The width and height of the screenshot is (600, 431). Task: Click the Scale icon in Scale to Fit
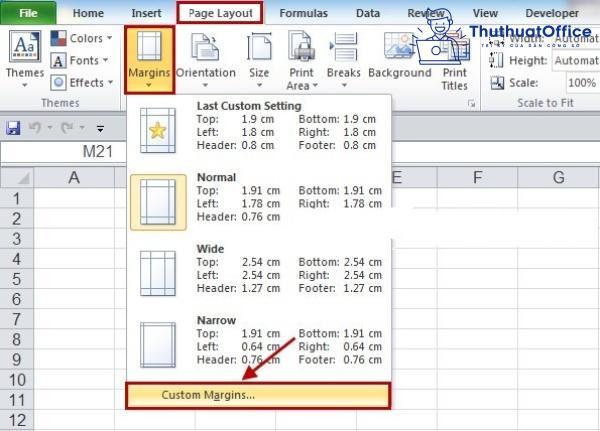tap(497, 83)
